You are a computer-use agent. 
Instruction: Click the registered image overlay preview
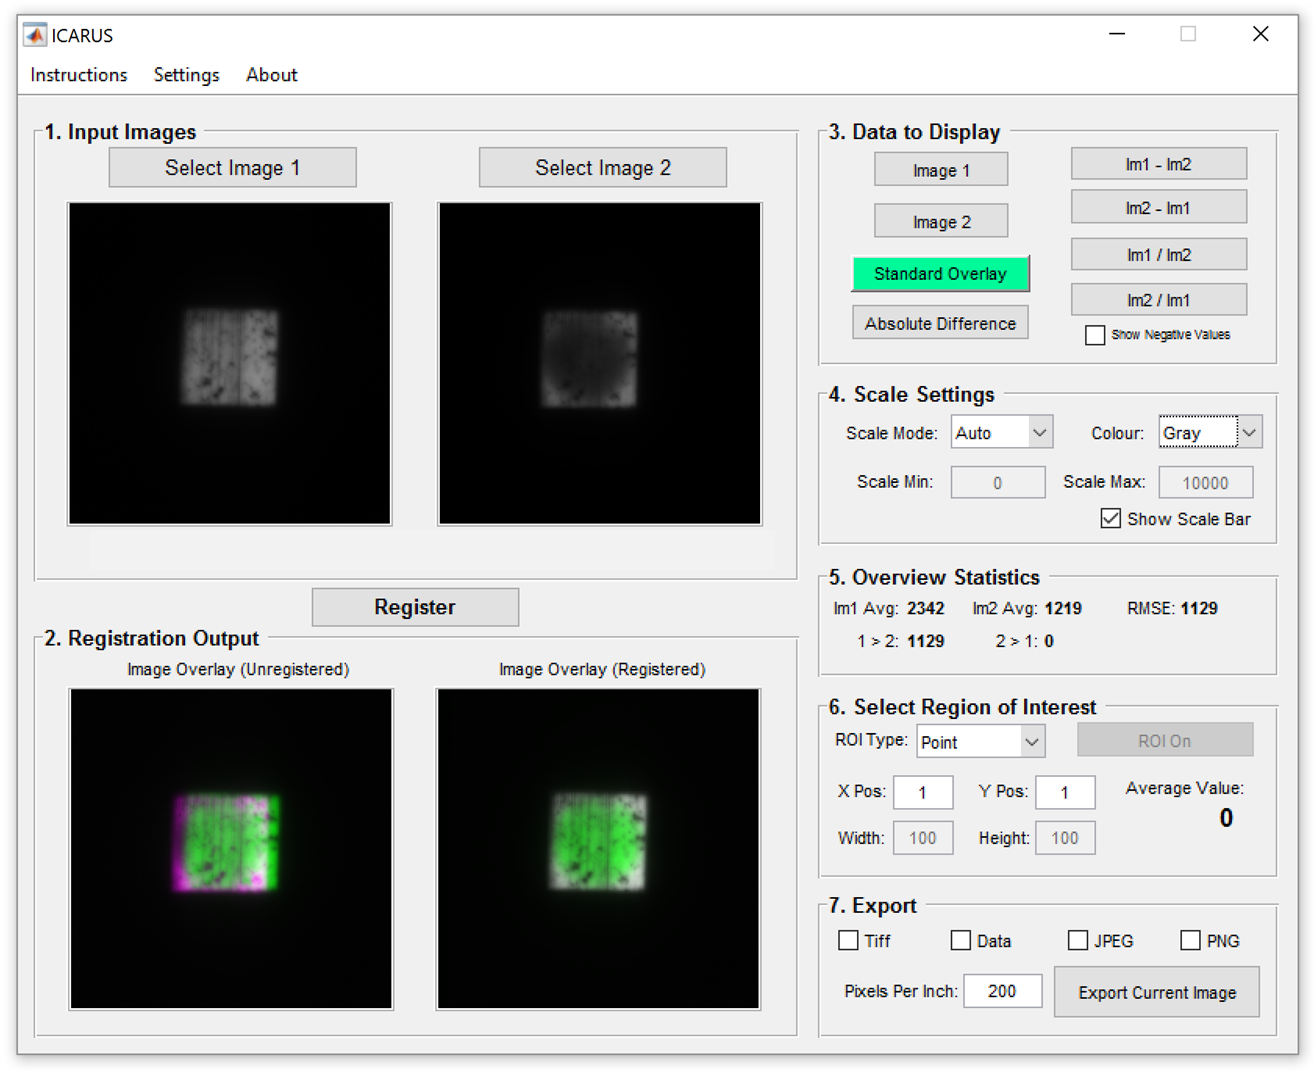[598, 848]
